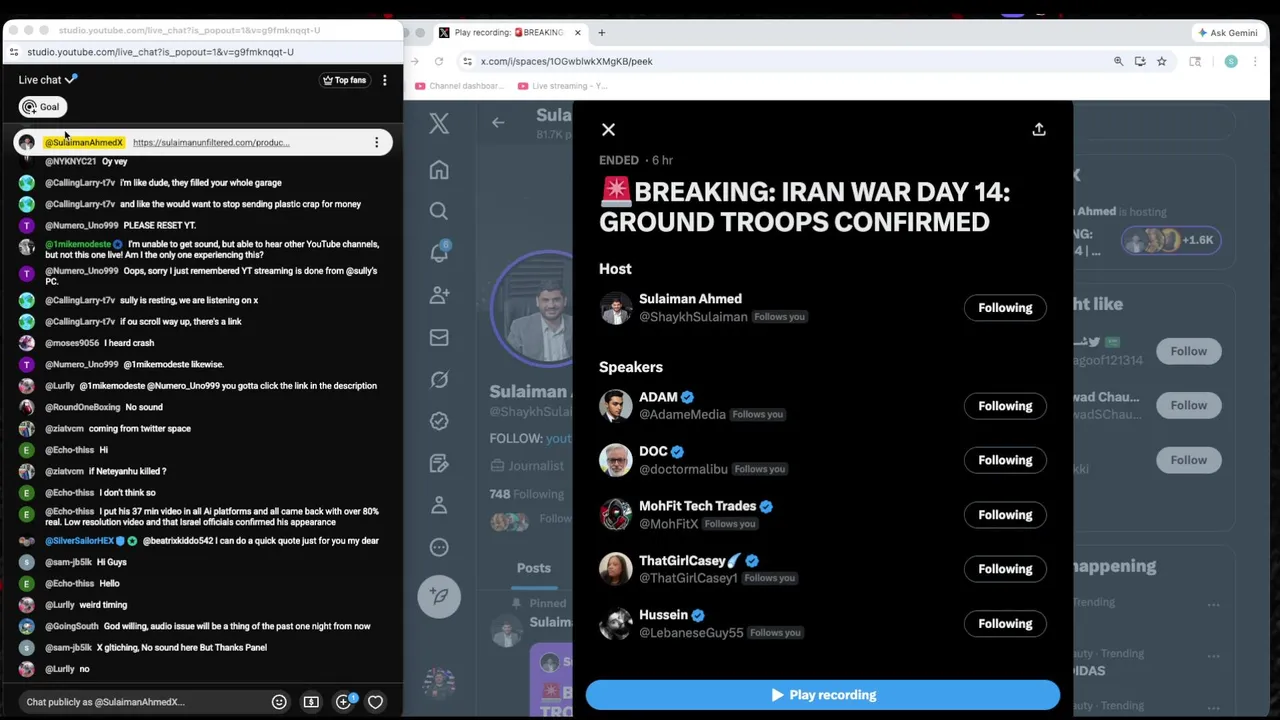The width and height of the screenshot is (1280, 720).
Task: Open X Explore search icon
Action: point(439,211)
